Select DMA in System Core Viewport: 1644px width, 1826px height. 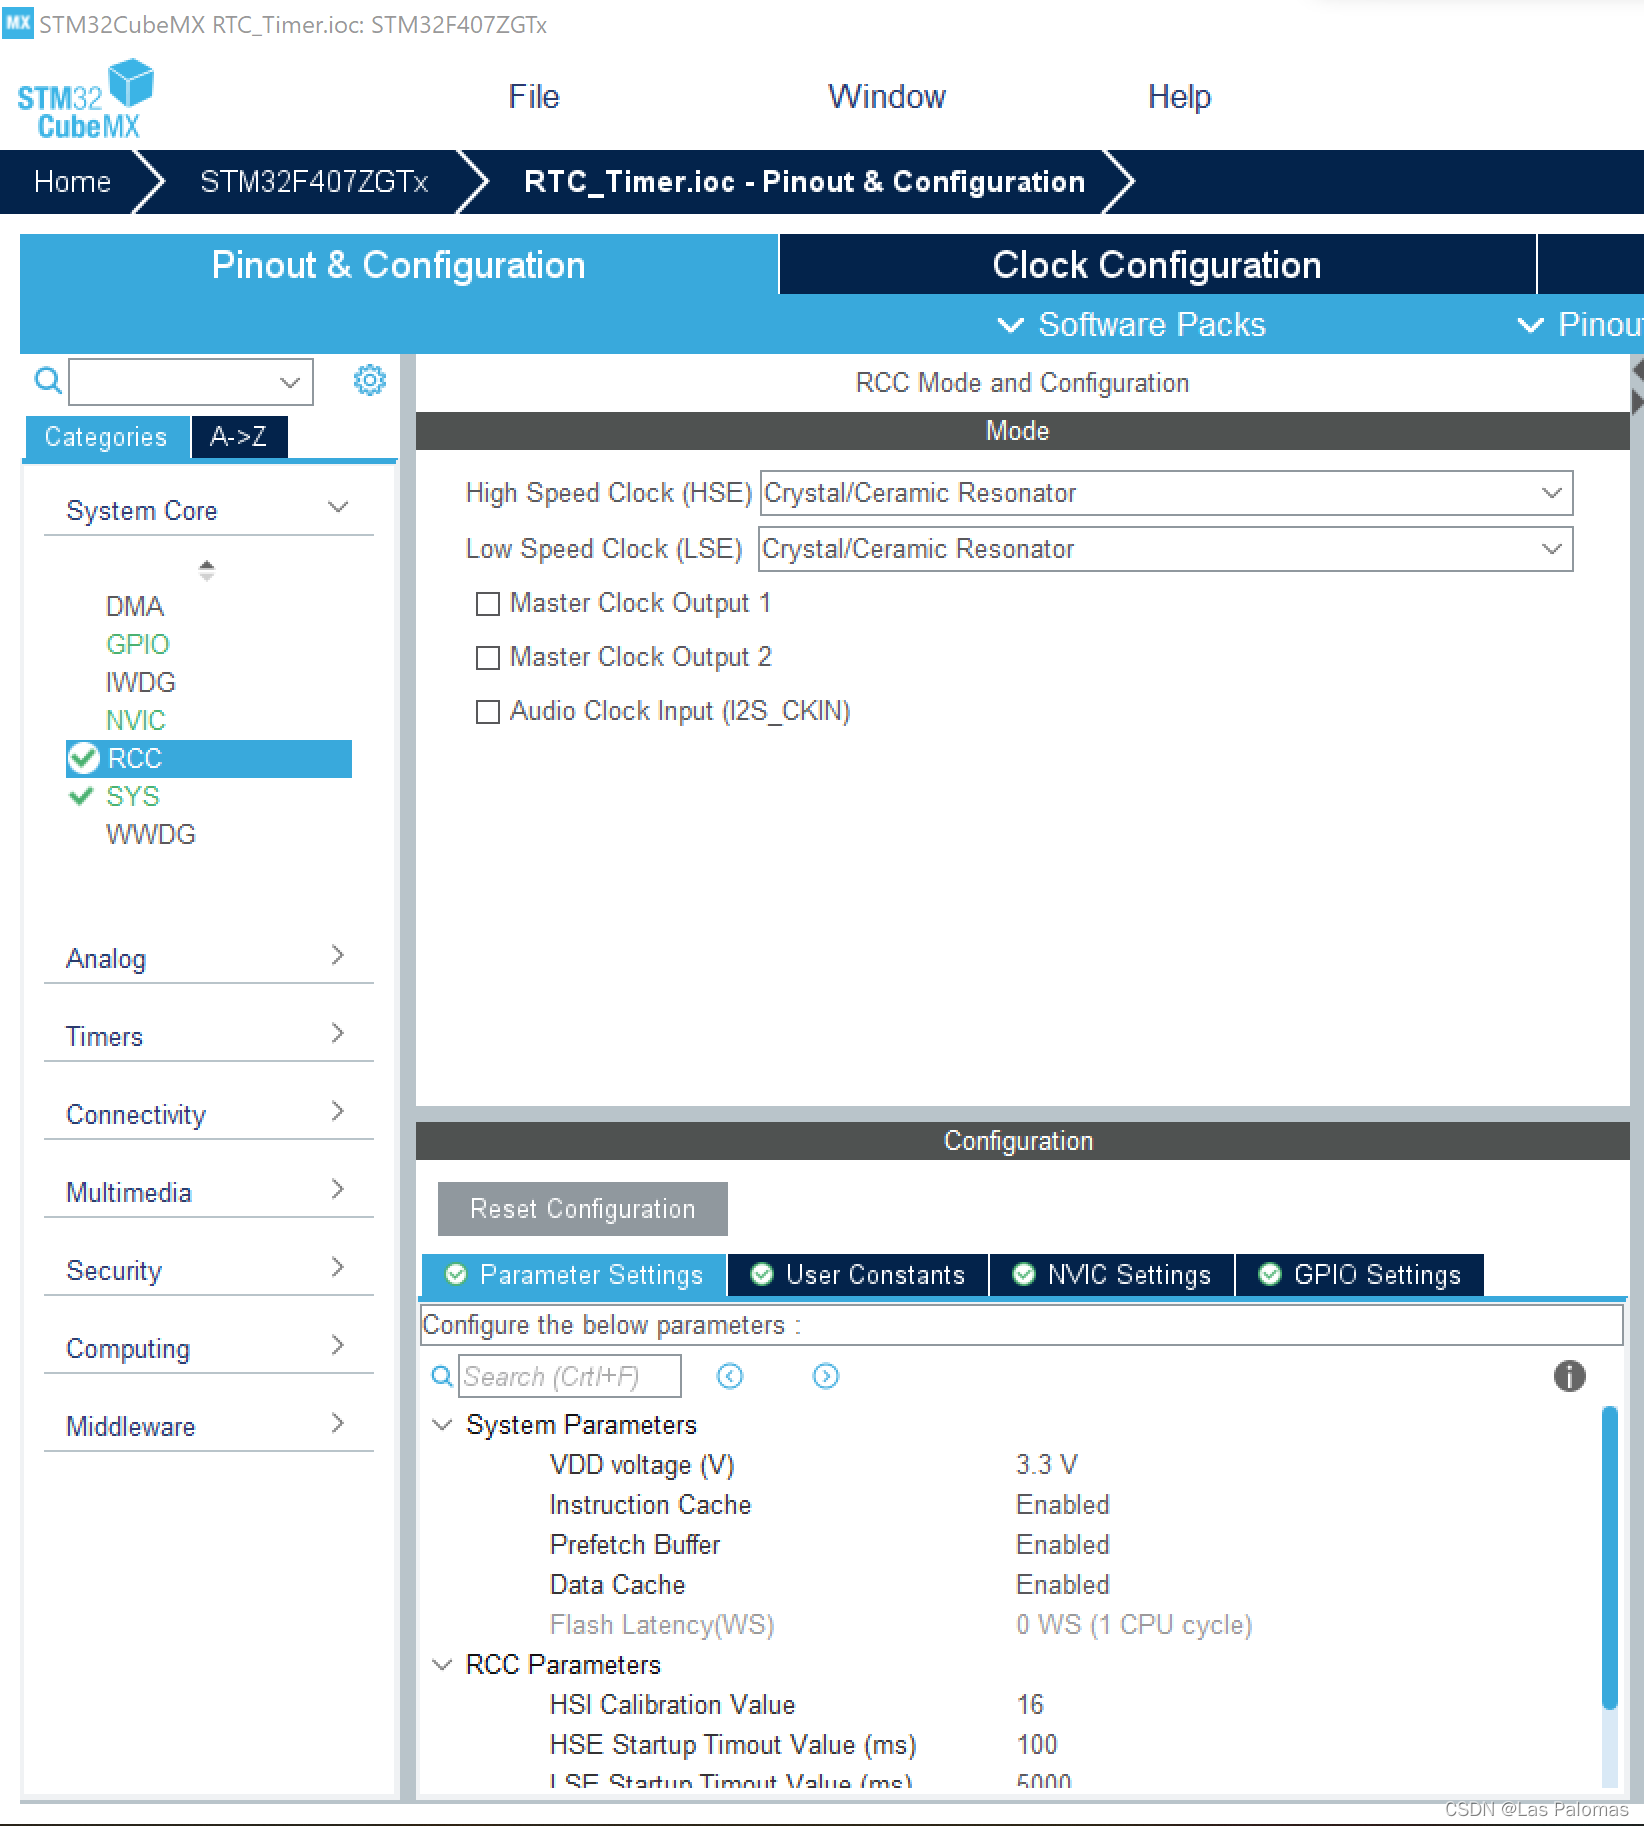[135, 607]
